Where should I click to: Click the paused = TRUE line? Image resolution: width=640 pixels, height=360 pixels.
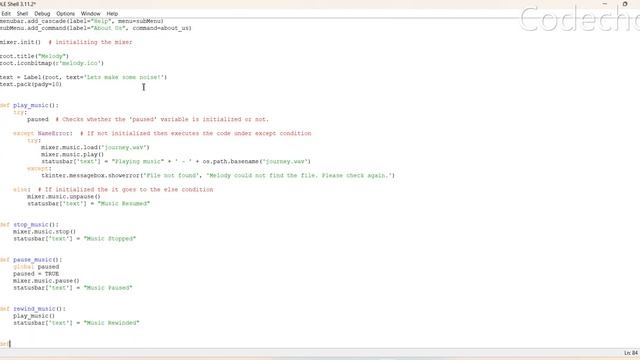[x=36, y=273]
